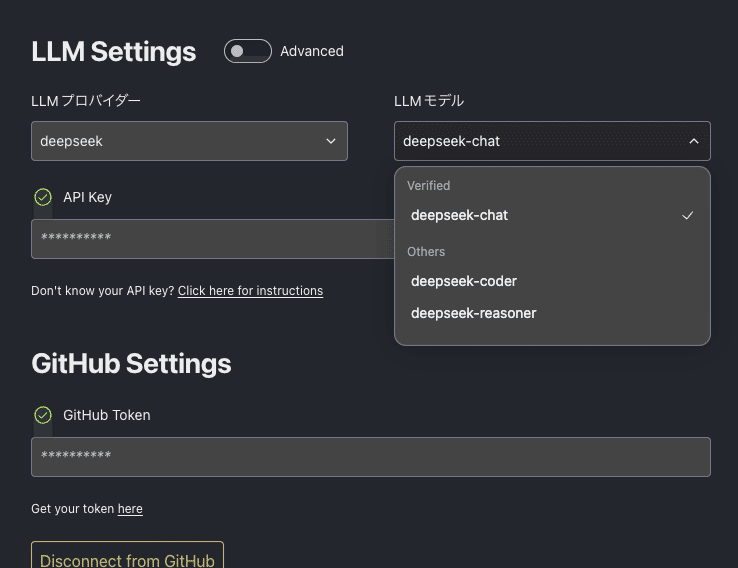Click the green checkmark icon beside GitHub Token
This screenshot has width=738, height=568.
[43, 415]
